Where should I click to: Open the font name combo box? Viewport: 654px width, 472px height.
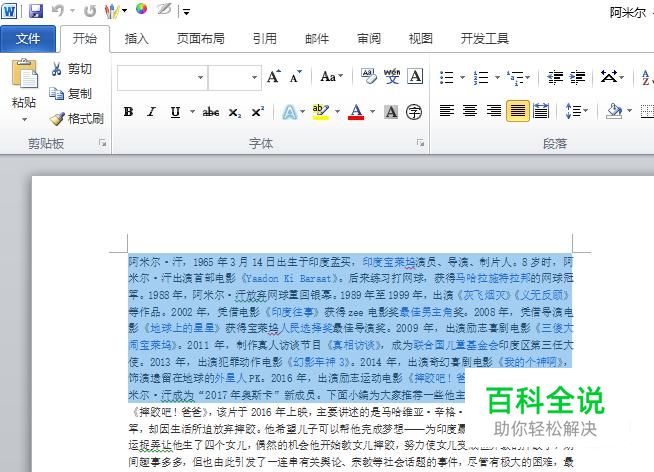pyautogui.click(x=163, y=78)
